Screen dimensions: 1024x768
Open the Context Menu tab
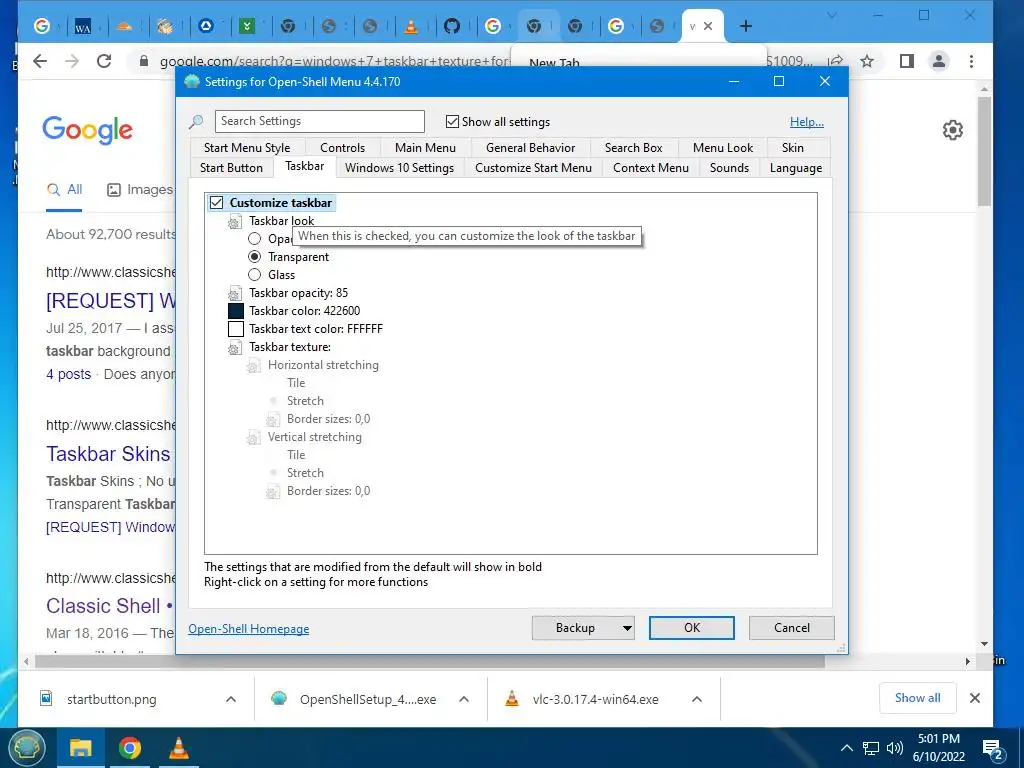tap(650, 168)
